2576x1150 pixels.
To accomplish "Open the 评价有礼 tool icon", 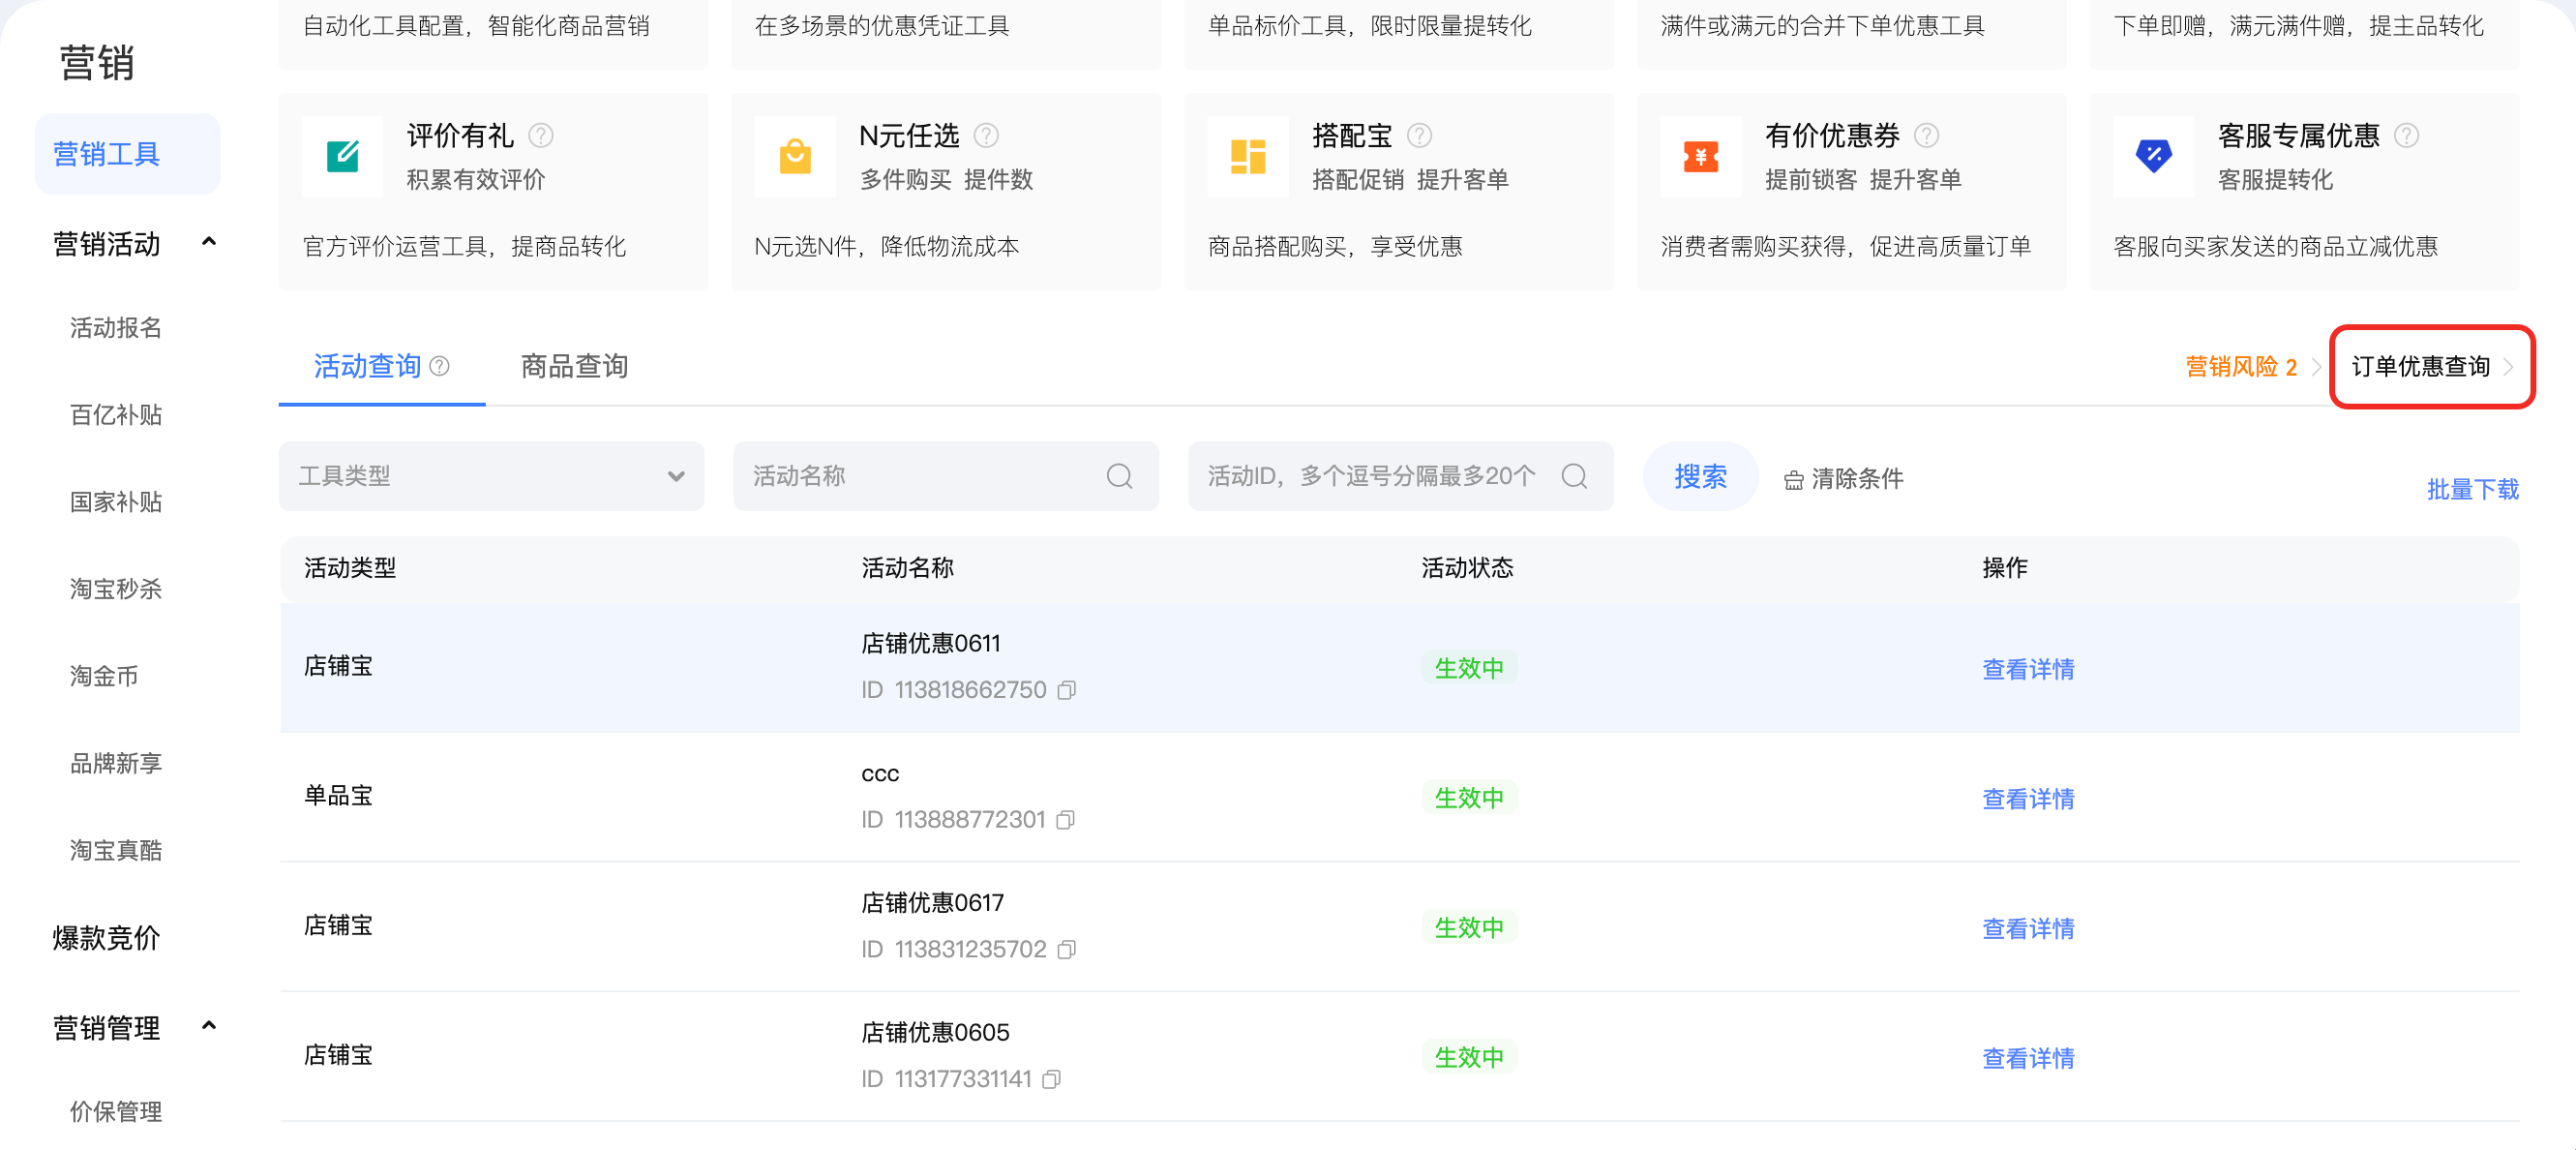I will click(342, 157).
